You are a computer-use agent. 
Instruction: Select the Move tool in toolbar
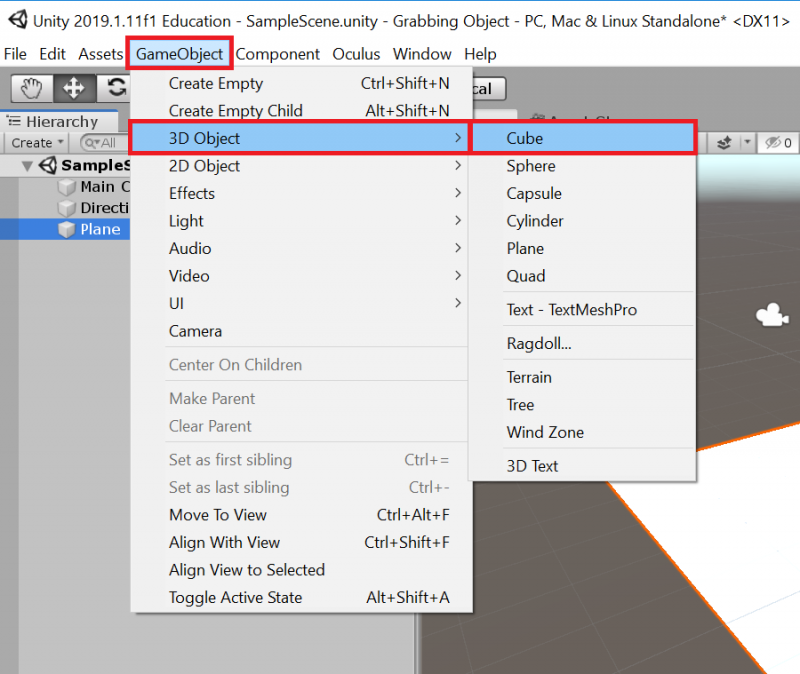click(x=74, y=88)
